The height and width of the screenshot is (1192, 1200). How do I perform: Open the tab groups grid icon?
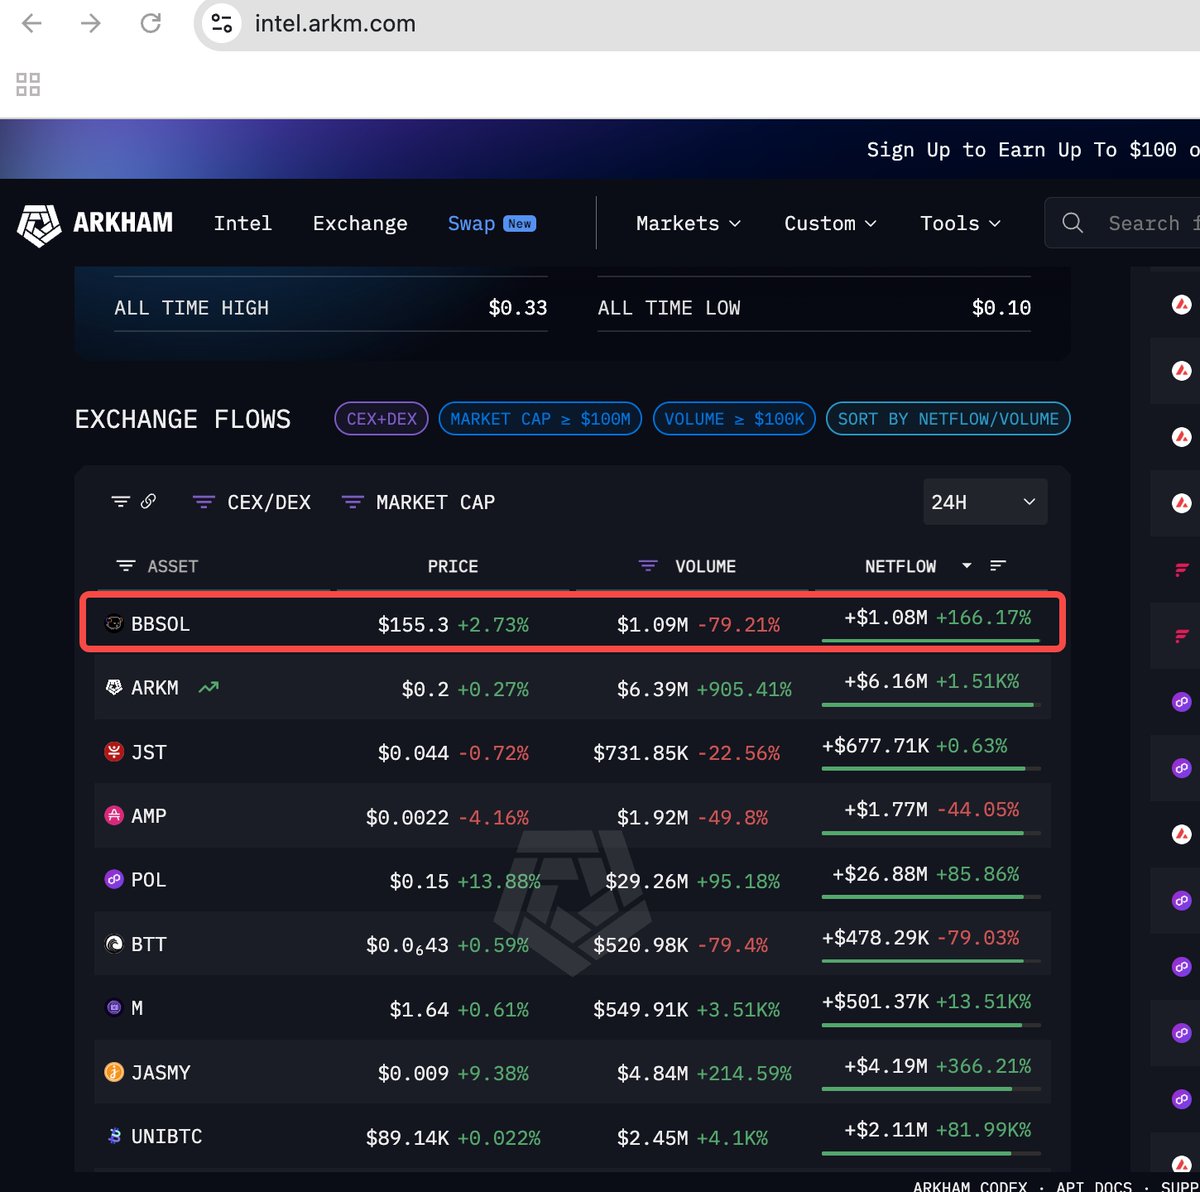pyautogui.click(x=28, y=84)
